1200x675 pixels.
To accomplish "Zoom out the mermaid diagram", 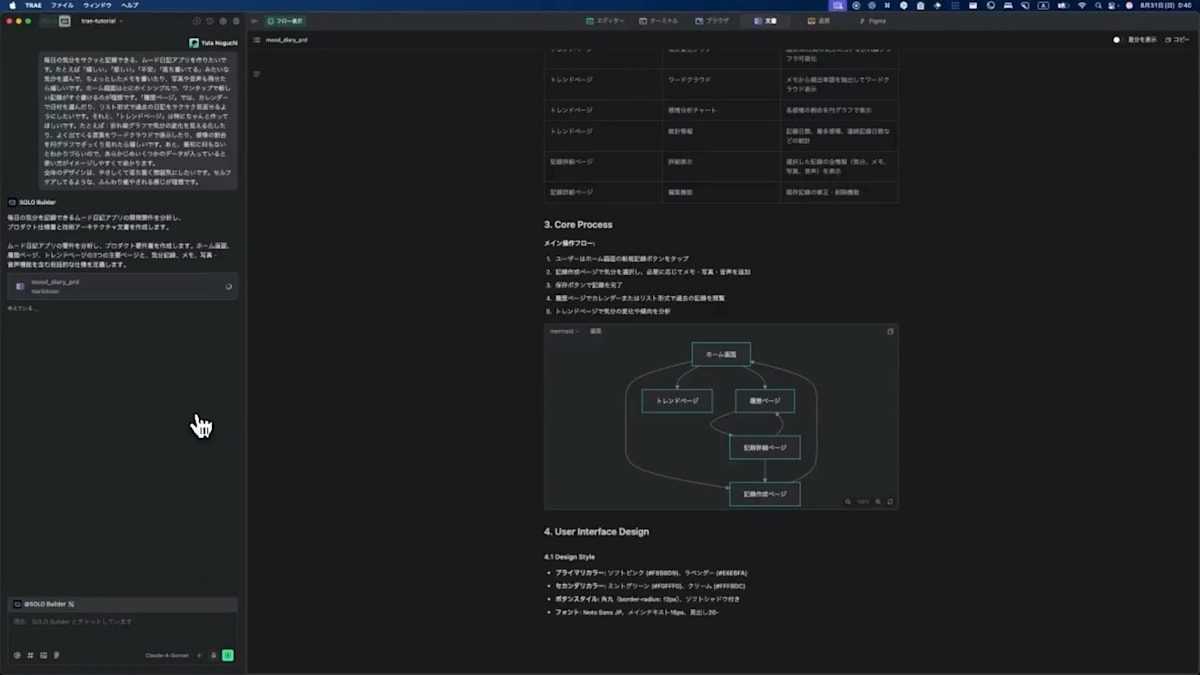I will [x=848, y=501].
